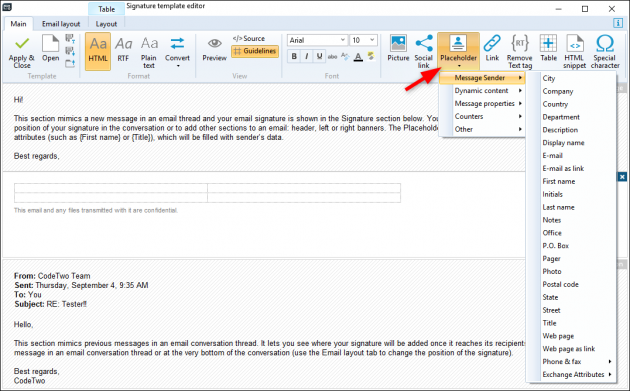Choose Department placeholder
This screenshot has width=630, height=391.
[x=571, y=117]
